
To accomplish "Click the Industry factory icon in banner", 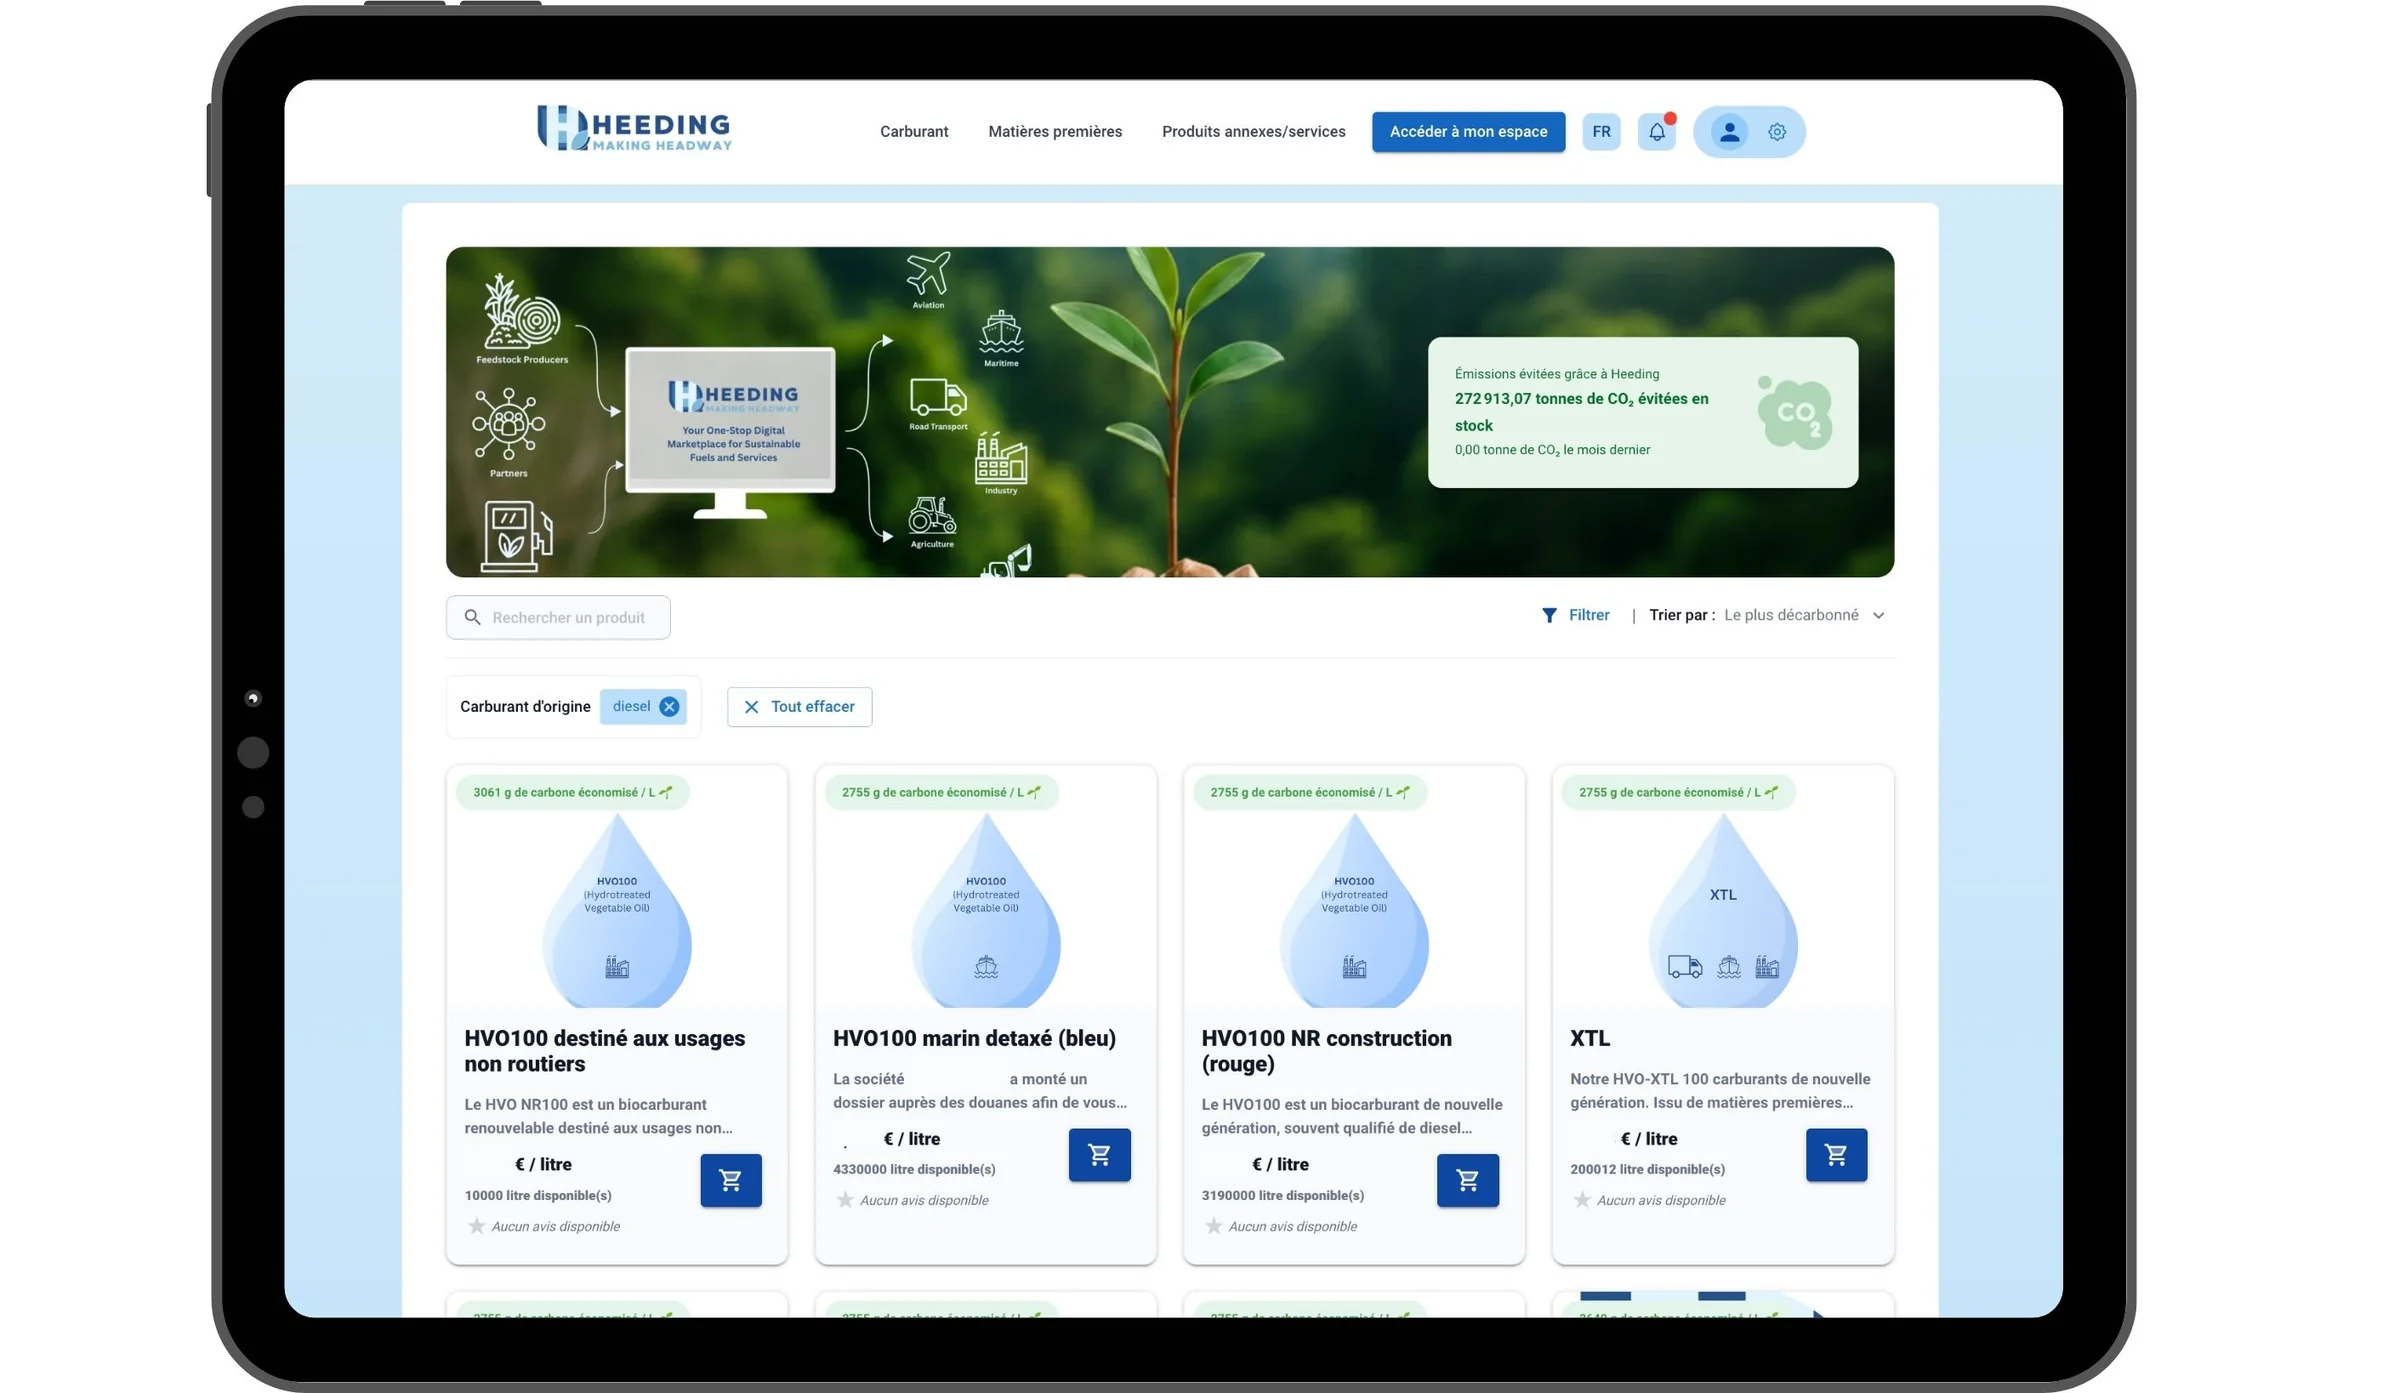I will pos(1001,458).
